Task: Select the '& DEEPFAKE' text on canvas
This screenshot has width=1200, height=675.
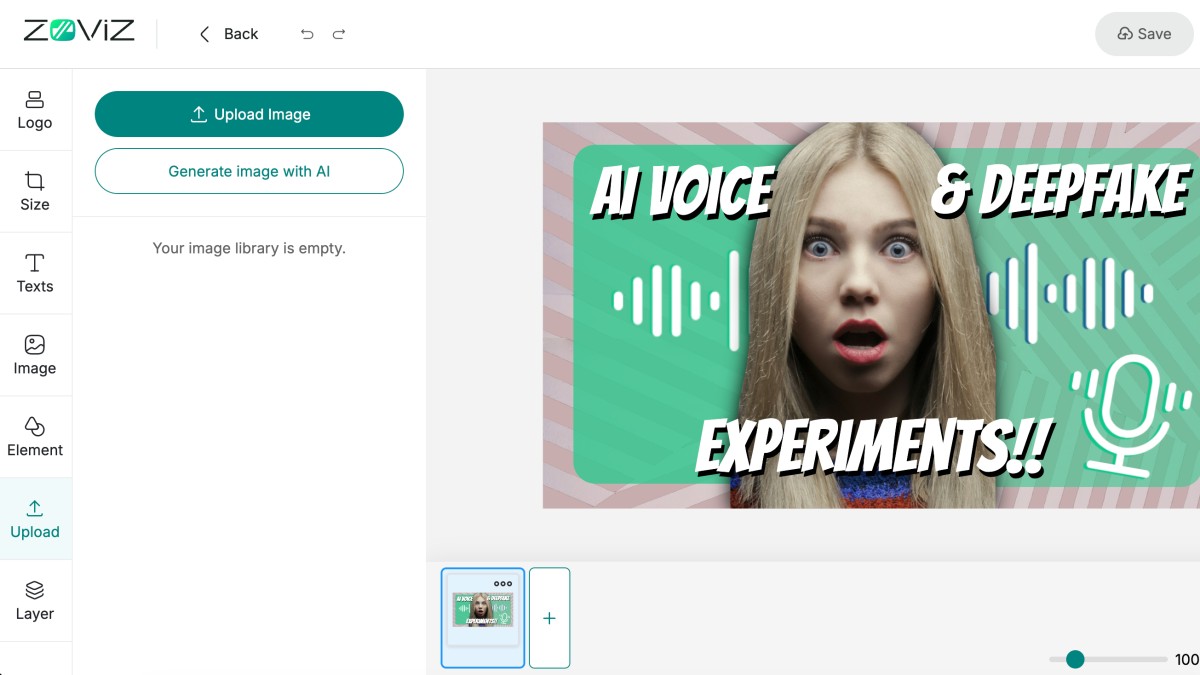Action: click(1060, 190)
